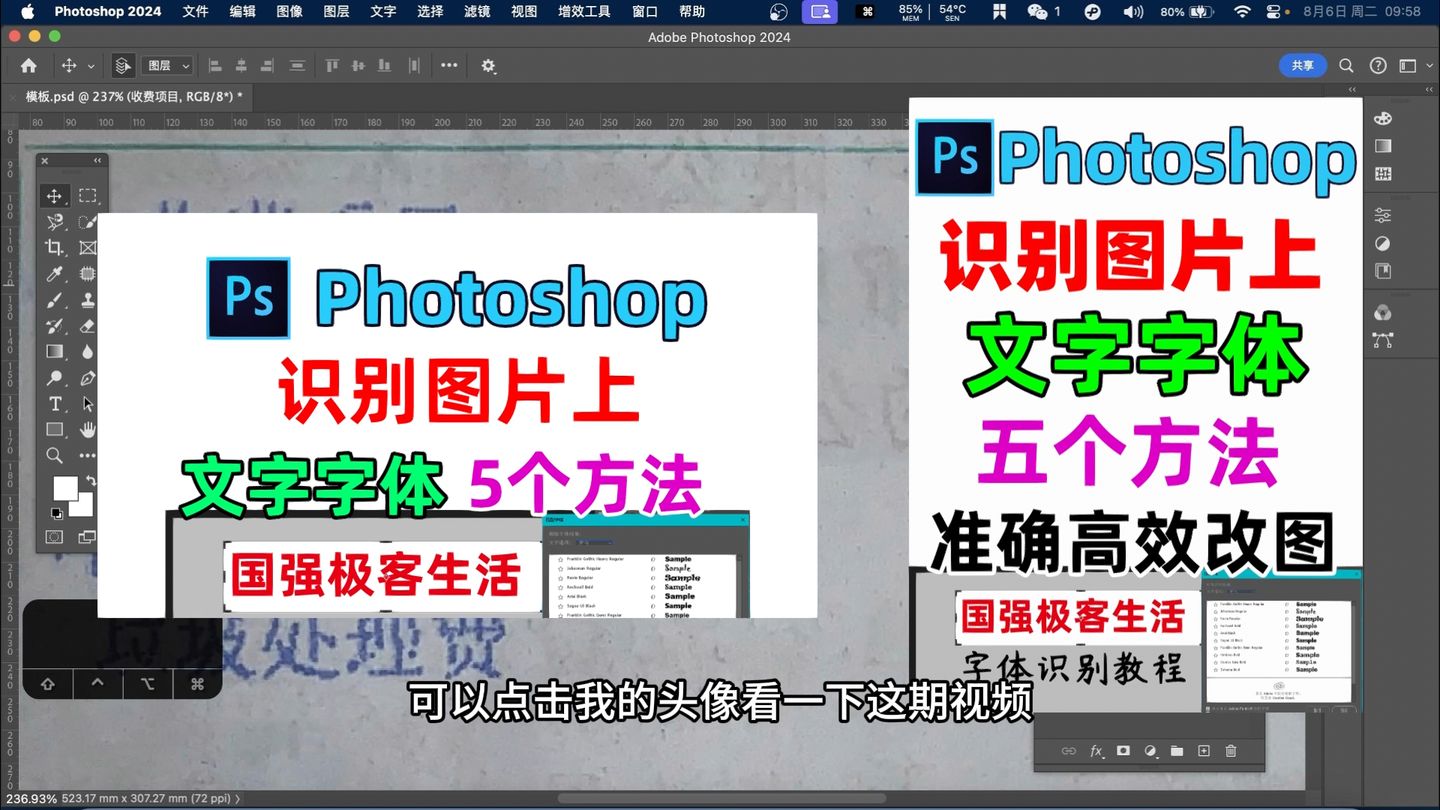Toggle Quick Mask mode
The image size is (1440, 810).
(55, 537)
